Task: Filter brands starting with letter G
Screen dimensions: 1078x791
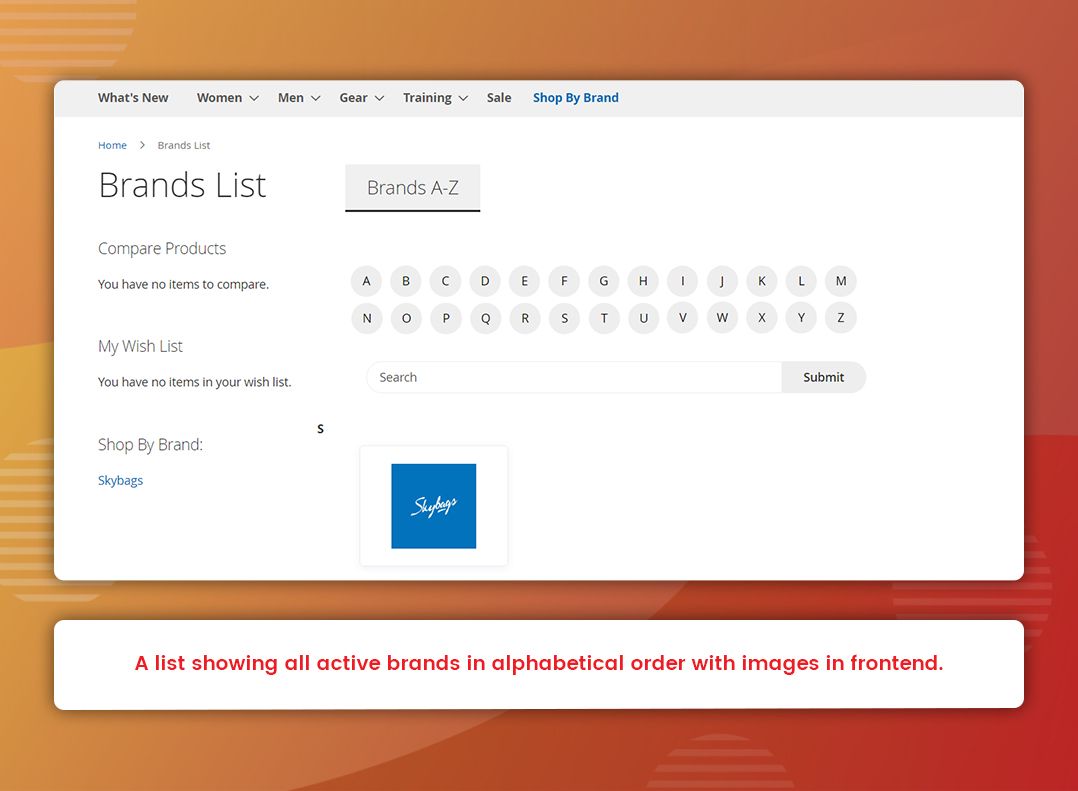Action: [x=604, y=281]
